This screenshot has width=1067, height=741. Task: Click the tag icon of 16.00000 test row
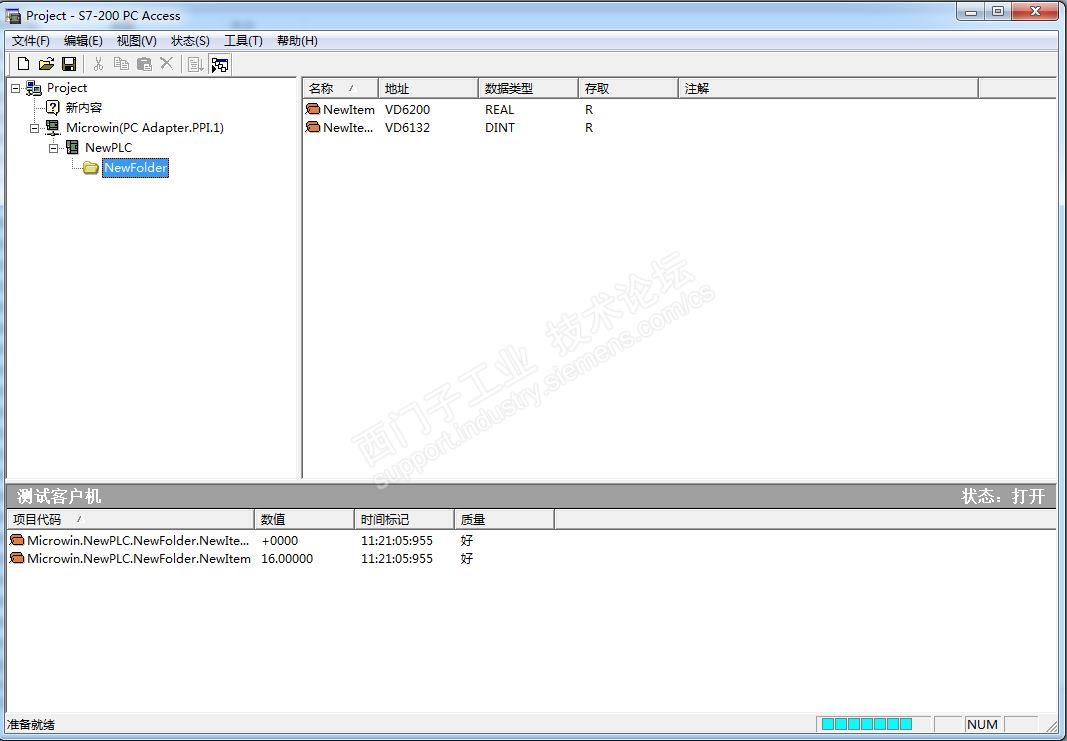point(17,559)
